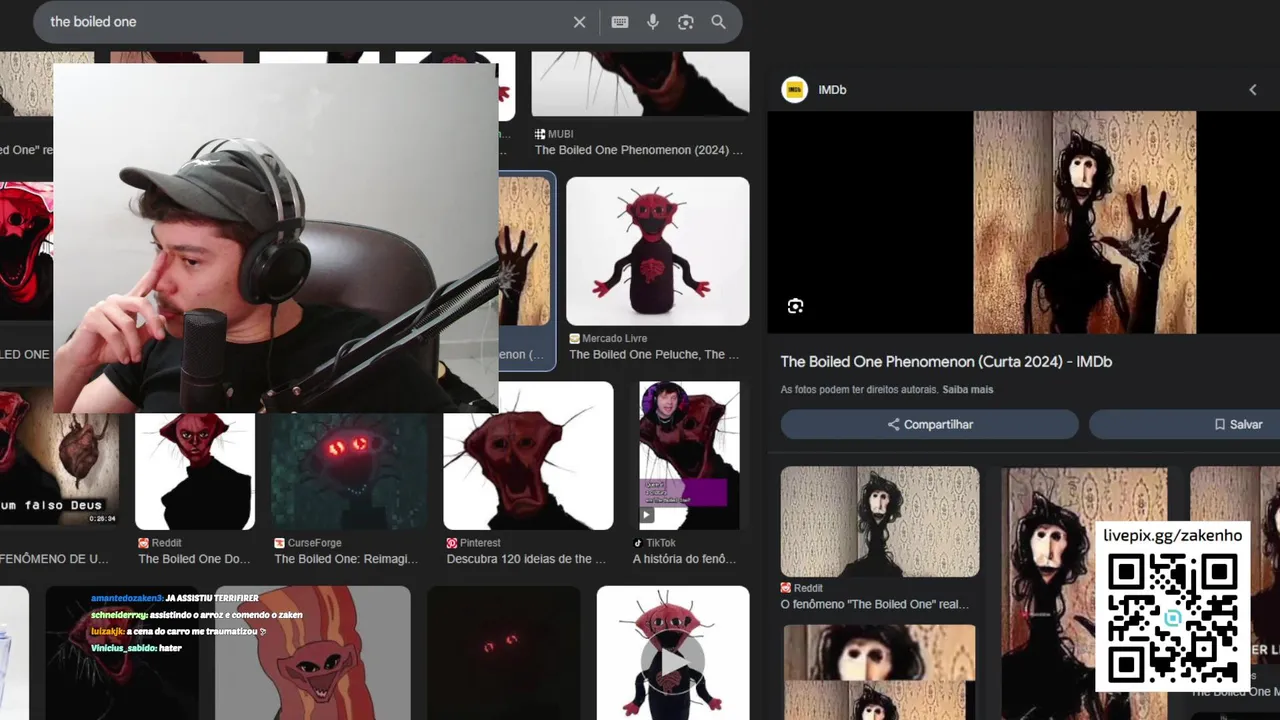Open the Mercado Livre plush thumbnail

657,251
